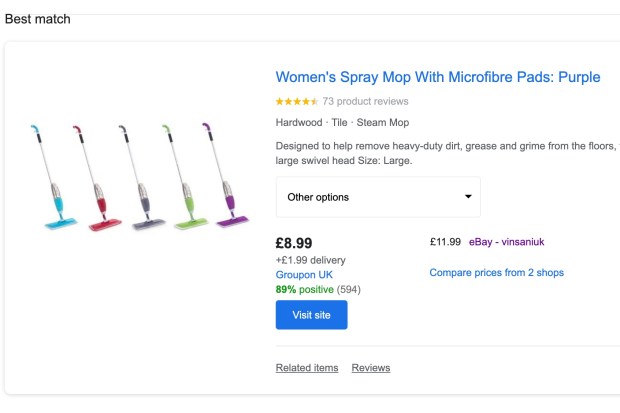Click the red spray mop image
This screenshot has width=620, height=413.
97,178
